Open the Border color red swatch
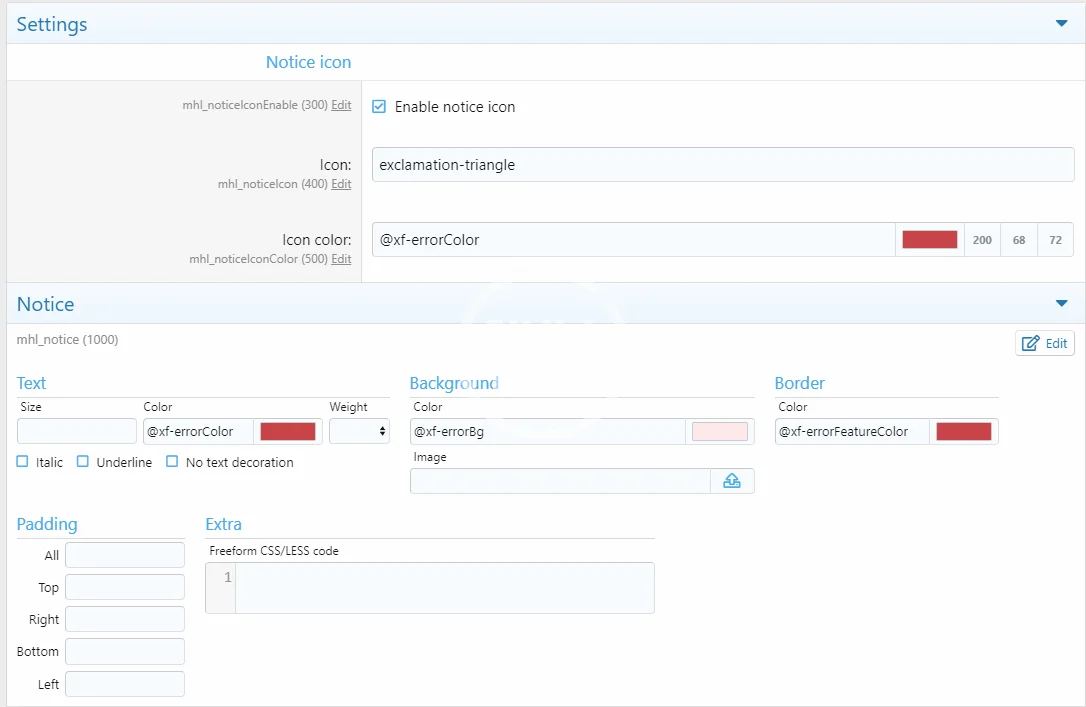This screenshot has height=707, width=1086. pyautogui.click(x=963, y=431)
